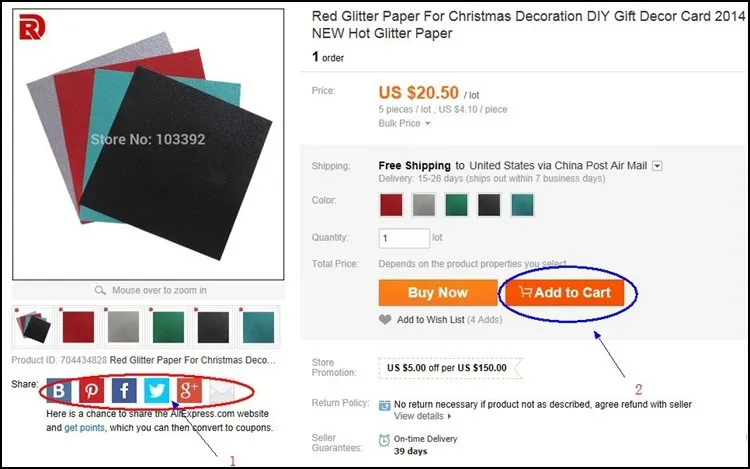Click the Quantity input field
This screenshot has width=750, height=469.
404,238
